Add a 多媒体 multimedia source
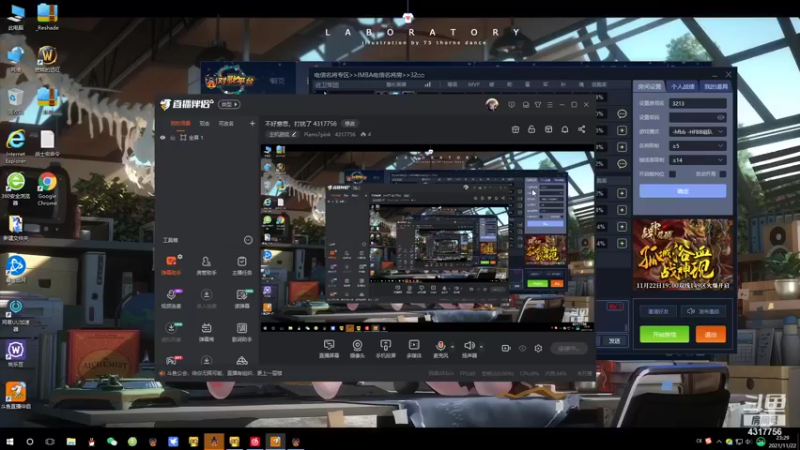Image resolution: width=800 pixels, height=450 pixels. tap(414, 349)
